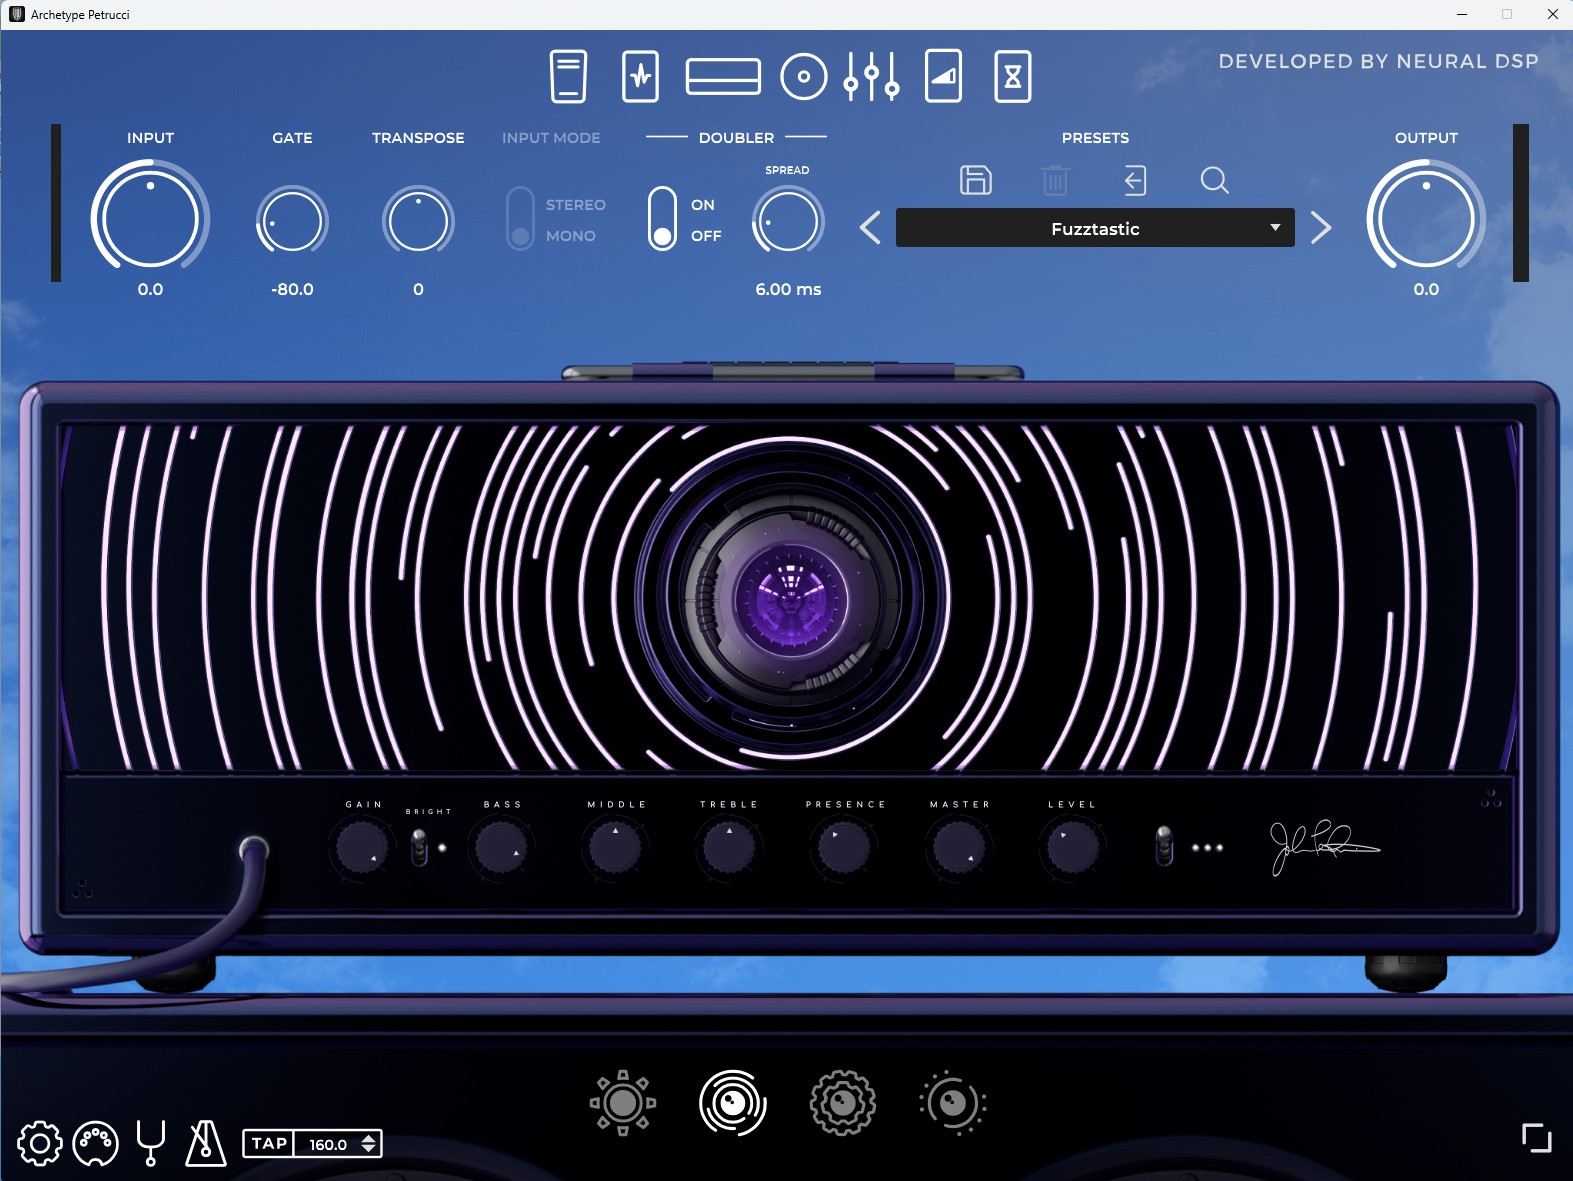1573x1181 pixels.
Task: Click the amp MASTER knob
Action: (x=958, y=848)
